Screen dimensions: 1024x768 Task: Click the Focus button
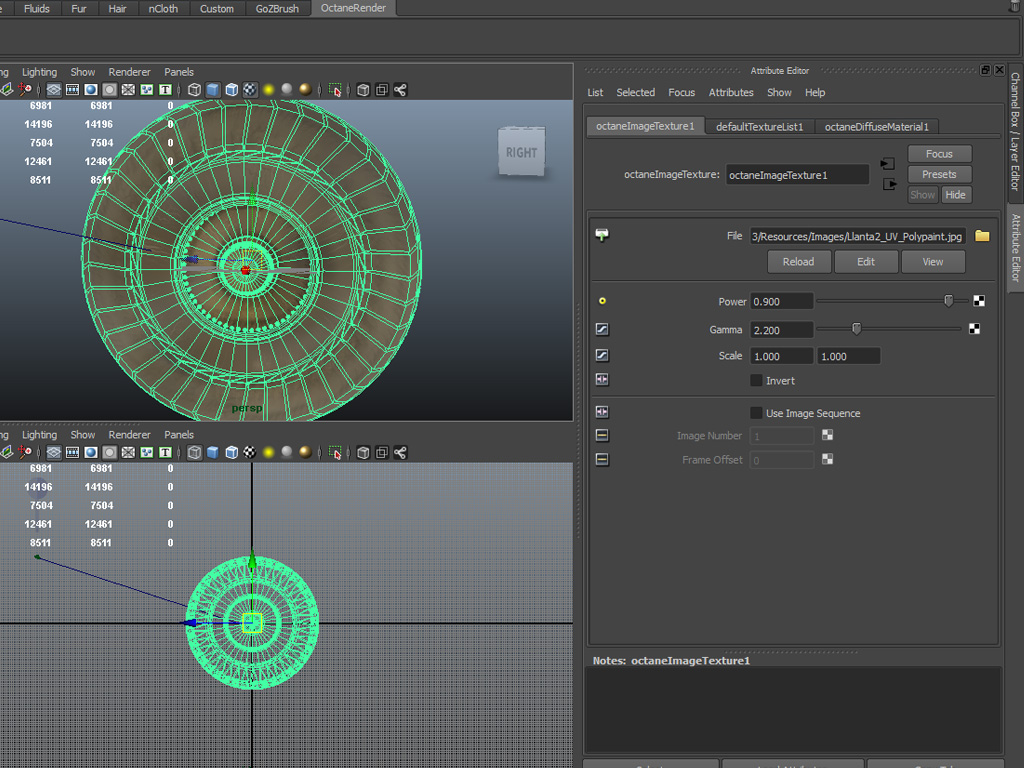(939, 154)
